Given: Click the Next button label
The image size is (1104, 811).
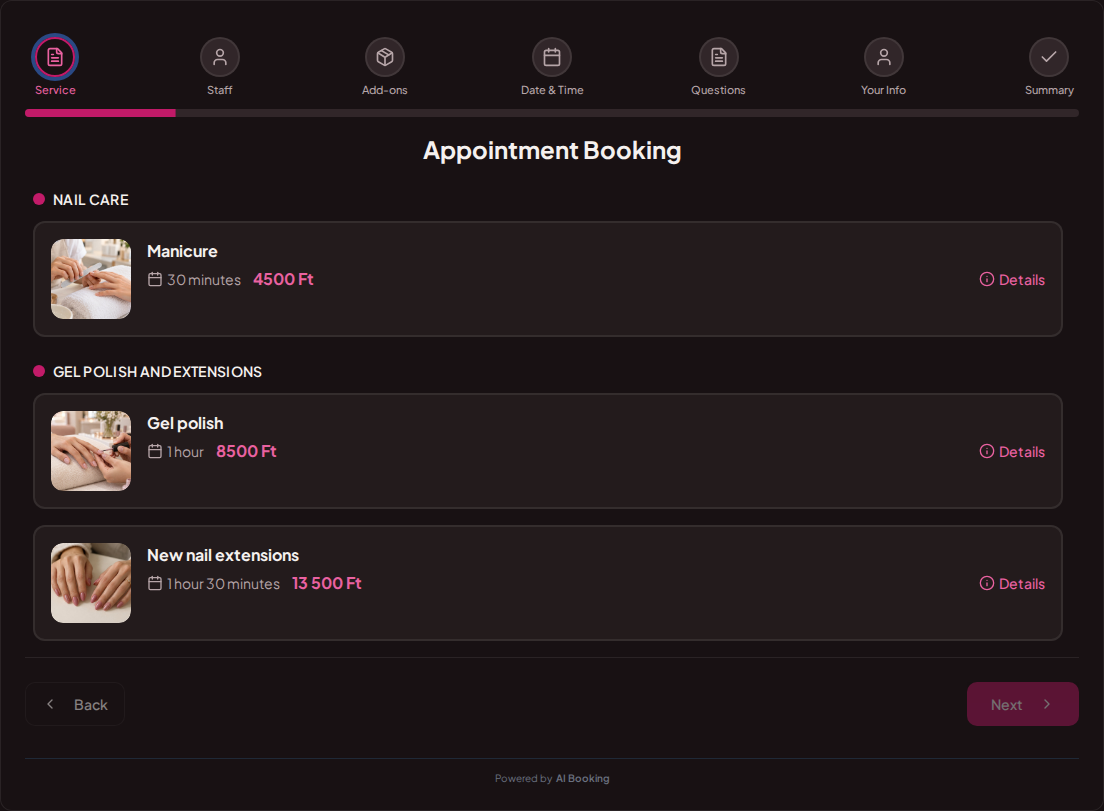Looking at the screenshot, I should (1006, 705).
